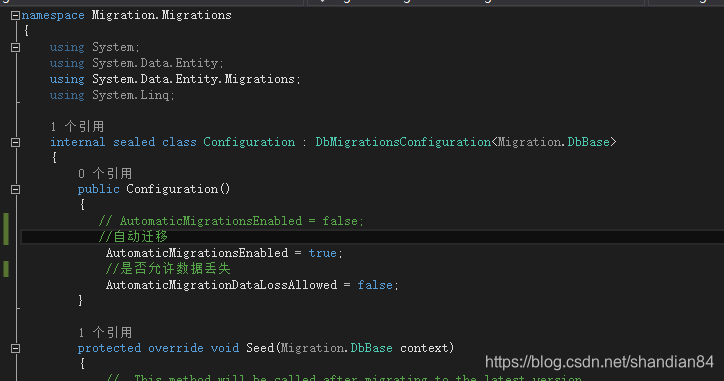This screenshot has height=381, width=724.
Task: Open '1 个引用' CodeLens above class Configuration
Action: tap(77, 127)
